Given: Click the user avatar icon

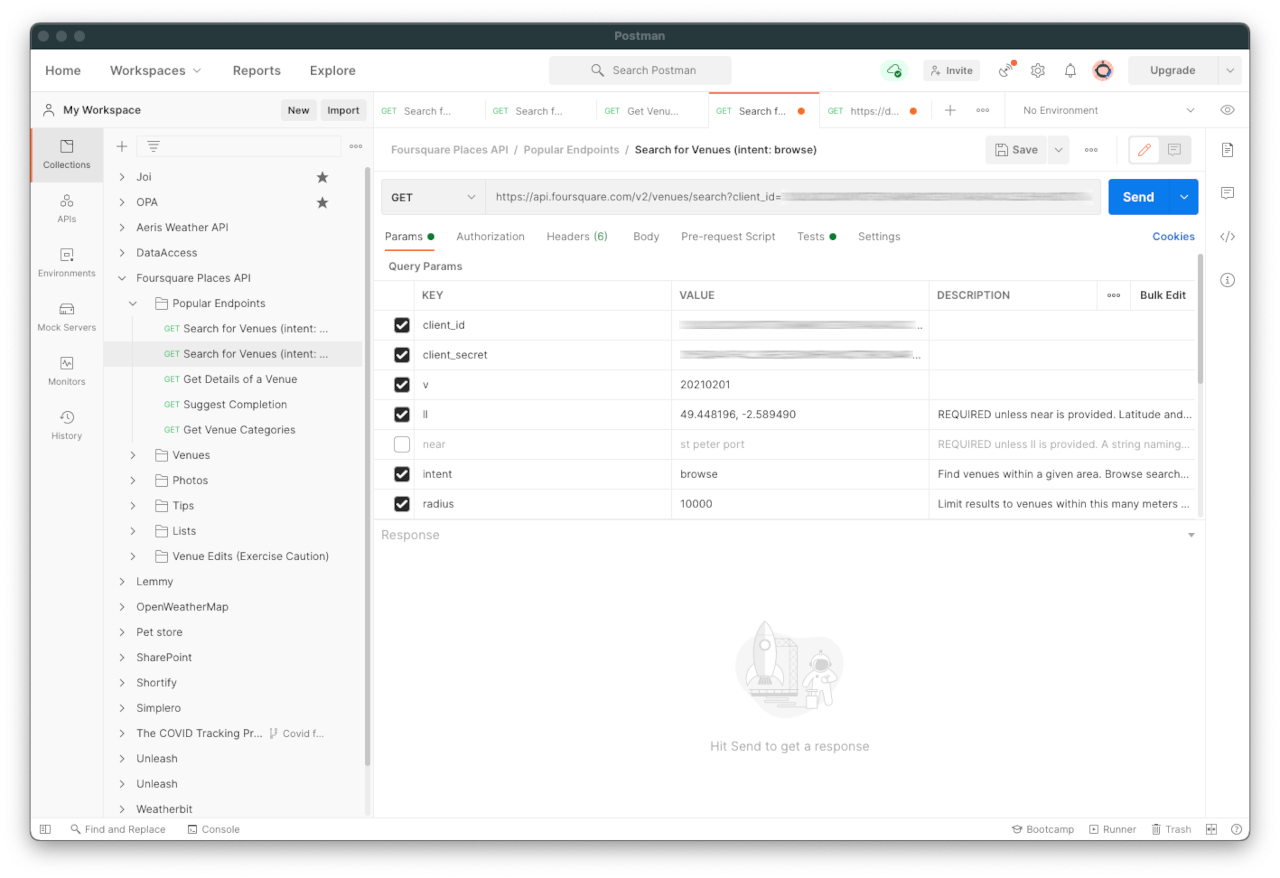Looking at the screenshot, I should pos(1103,71).
